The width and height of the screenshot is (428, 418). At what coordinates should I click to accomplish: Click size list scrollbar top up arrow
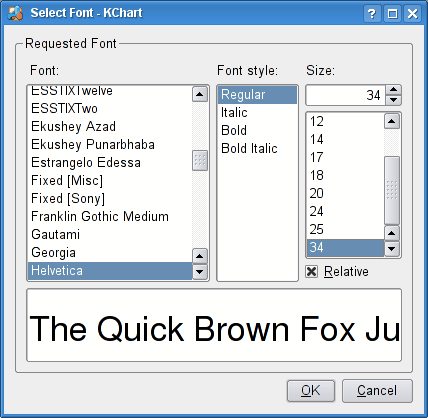pos(392,121)
